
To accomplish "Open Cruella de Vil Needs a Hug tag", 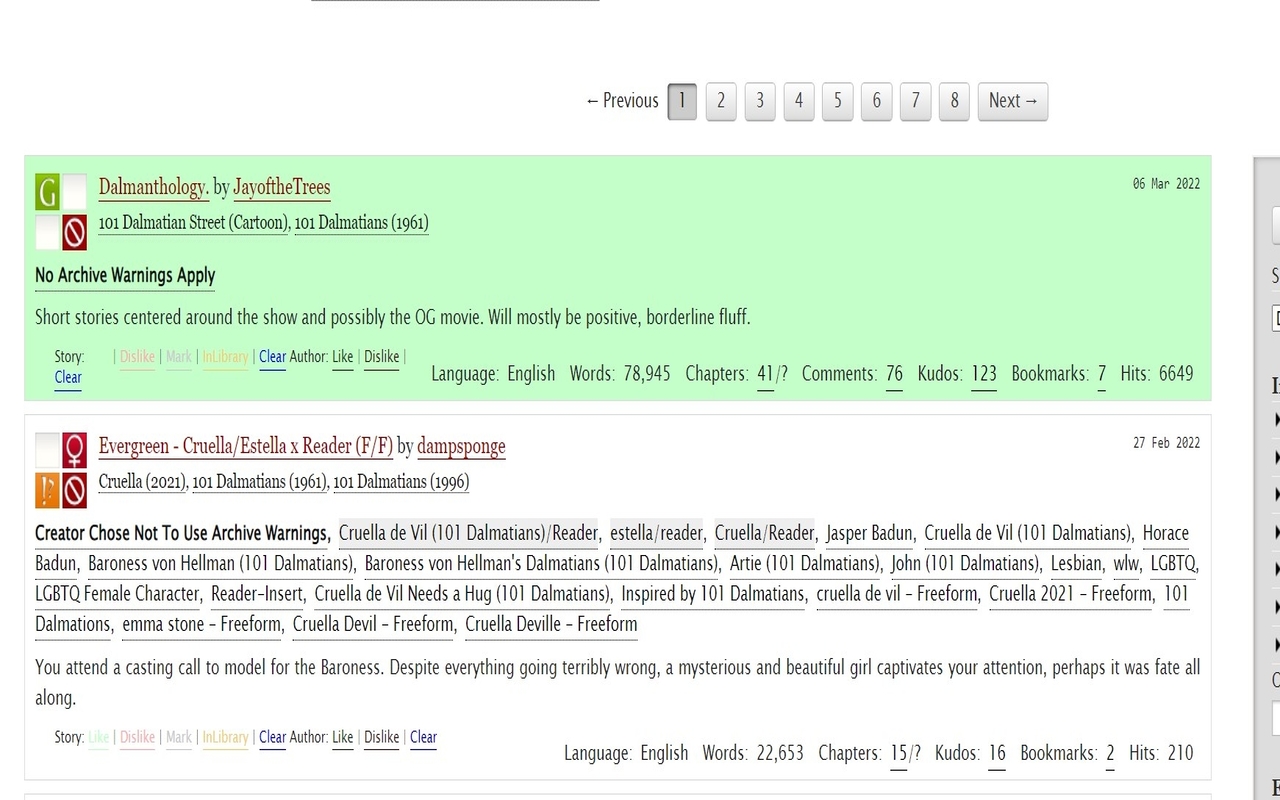I will pos(462,594).
